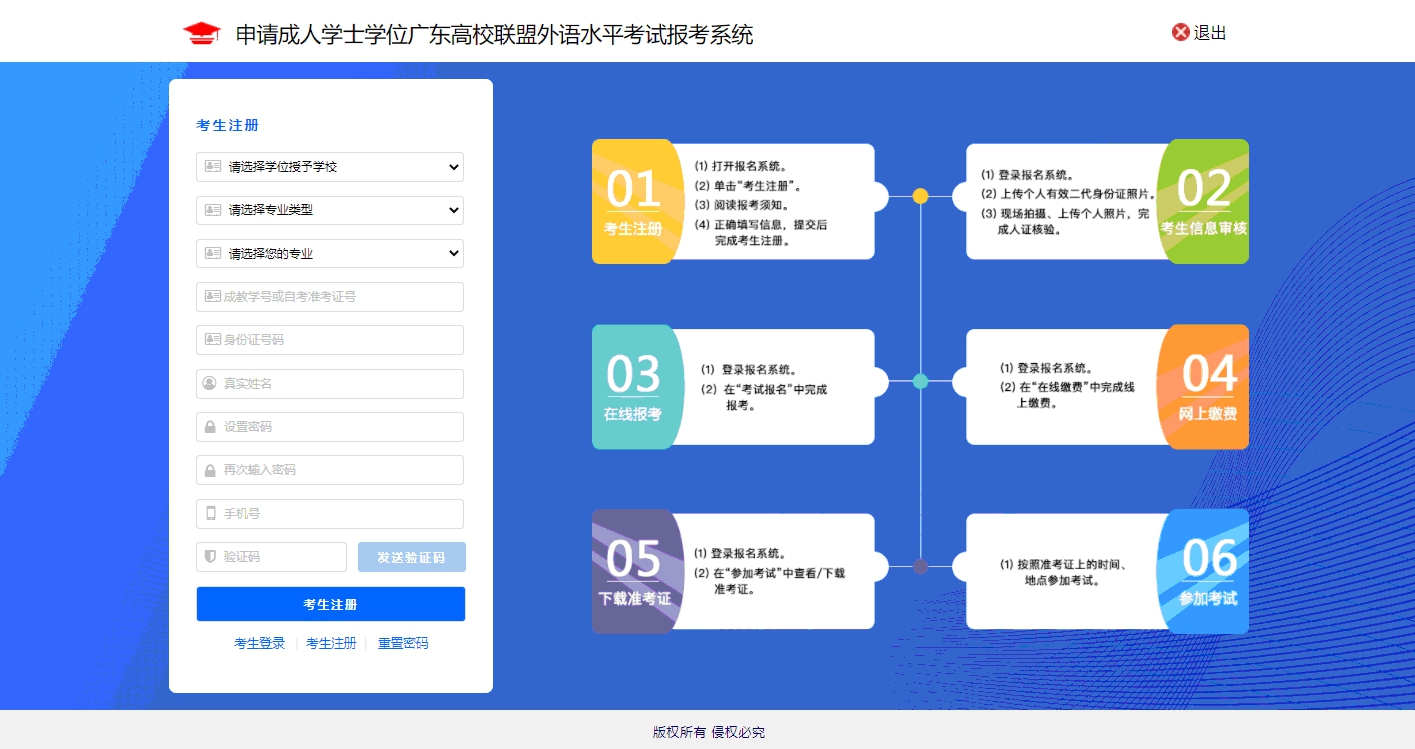Click the 成教学号或自考准考证号 input field
The image size is (1415, 749).
pos(330,297)
